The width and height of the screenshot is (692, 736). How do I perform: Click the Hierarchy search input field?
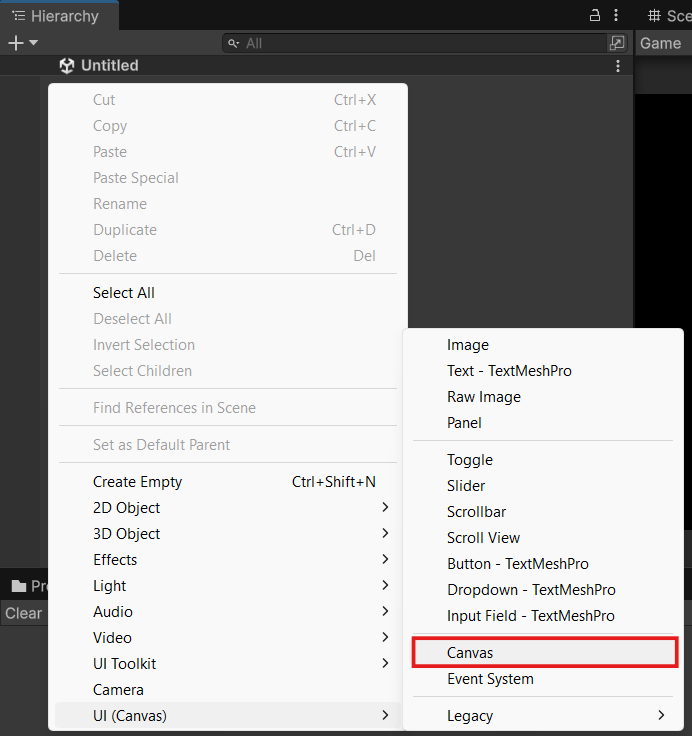(x=420, y=43)
